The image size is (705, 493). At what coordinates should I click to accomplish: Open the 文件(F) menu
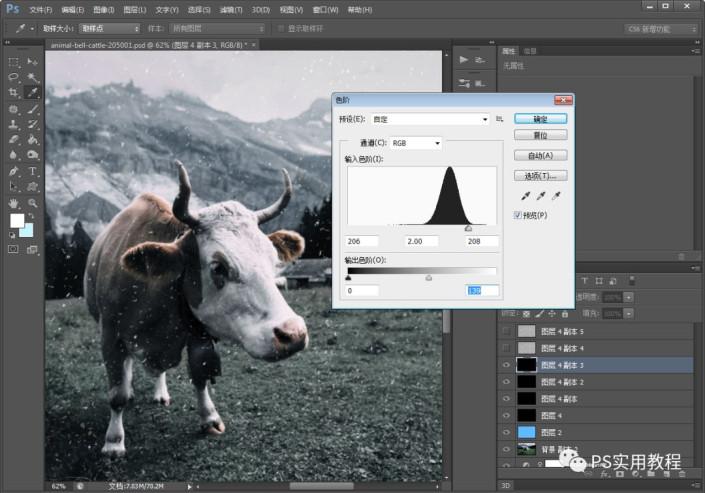point(41,9)
